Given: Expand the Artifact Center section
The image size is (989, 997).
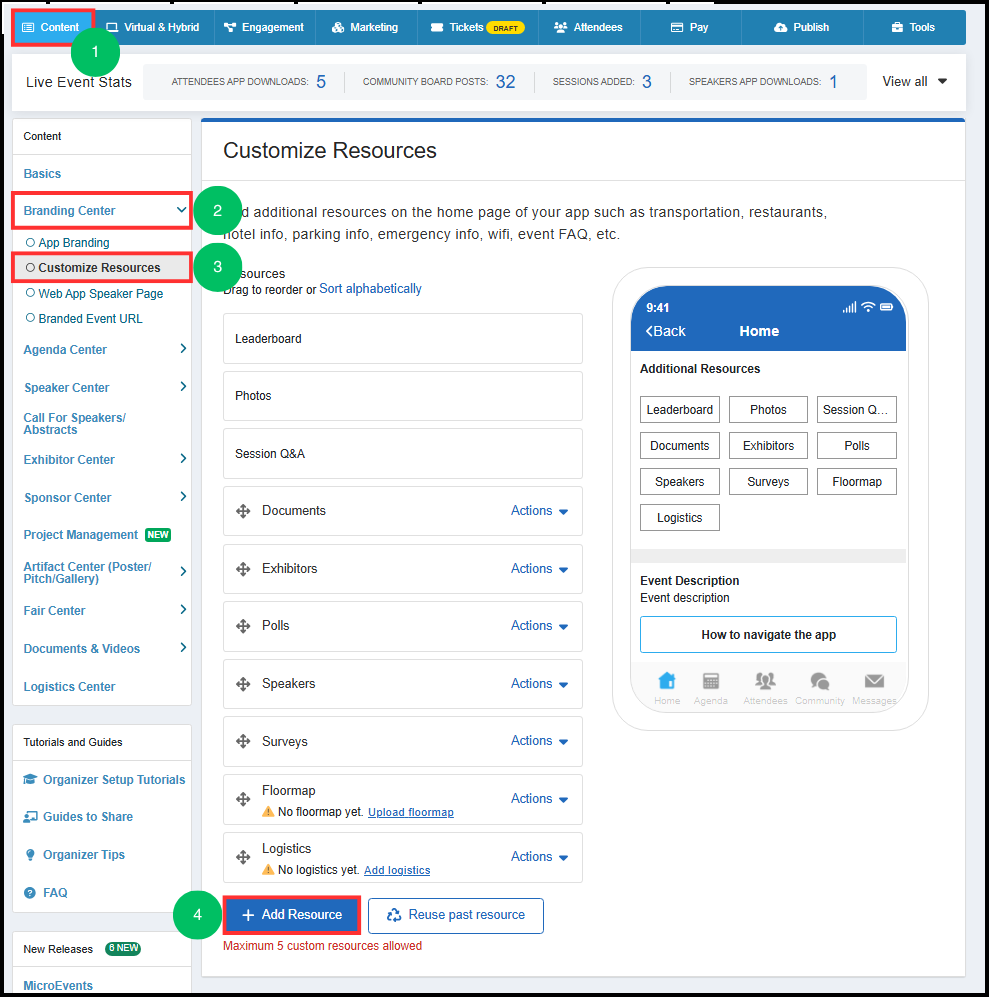Looking at the screenshot, I should (x=183, y=572).
